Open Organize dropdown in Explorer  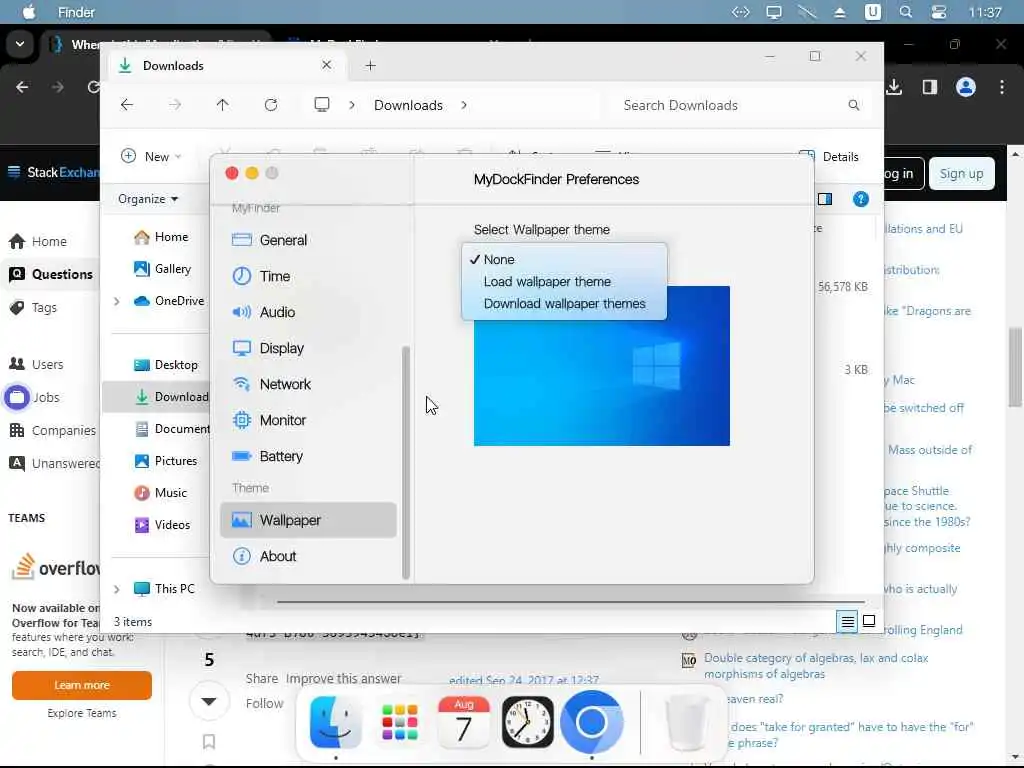coord(148,199)
